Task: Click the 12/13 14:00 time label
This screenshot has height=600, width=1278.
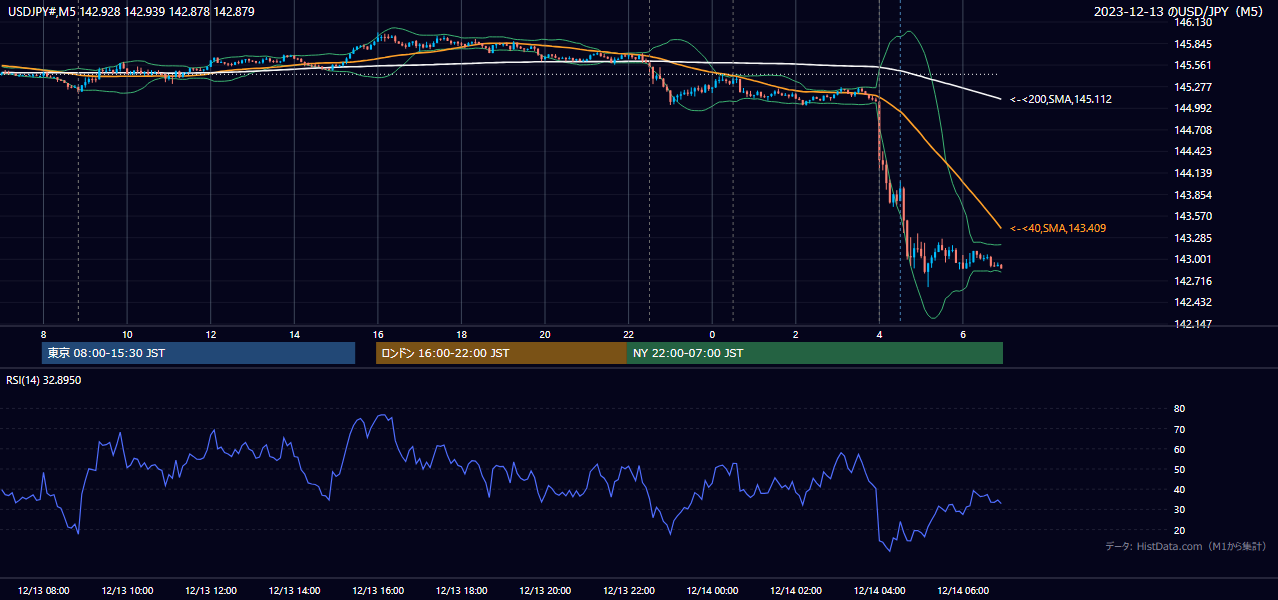Action: (294, 591)
